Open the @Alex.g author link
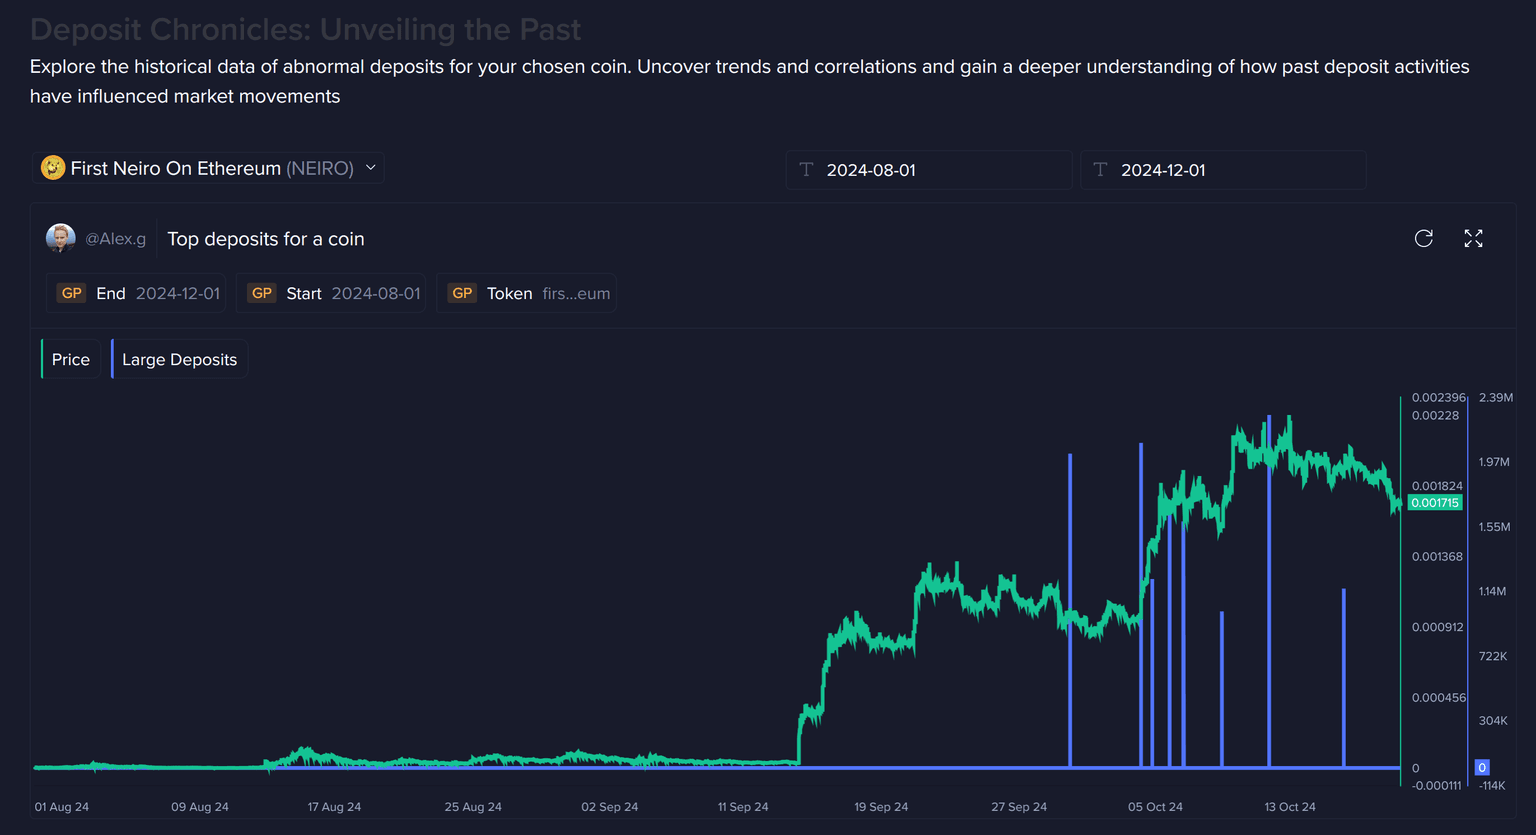This screenshot has height=835, width=1536. click(x=115, y=239)
